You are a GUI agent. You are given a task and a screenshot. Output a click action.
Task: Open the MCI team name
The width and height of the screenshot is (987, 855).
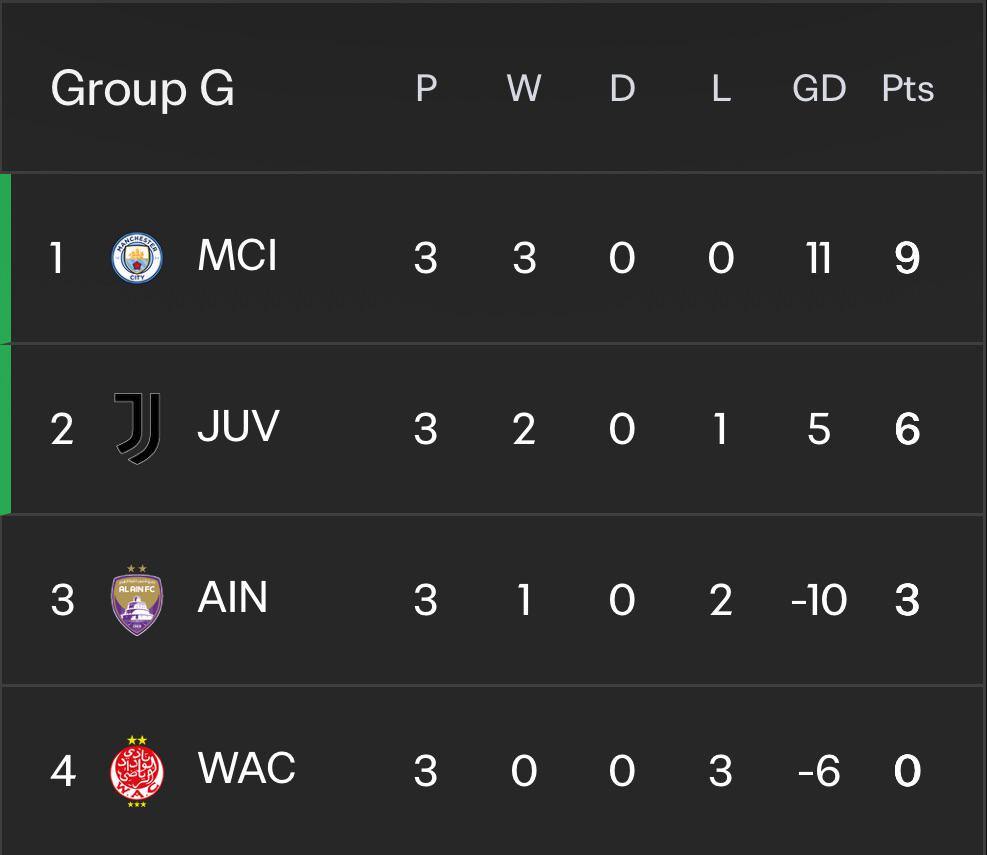click(237, 256)
